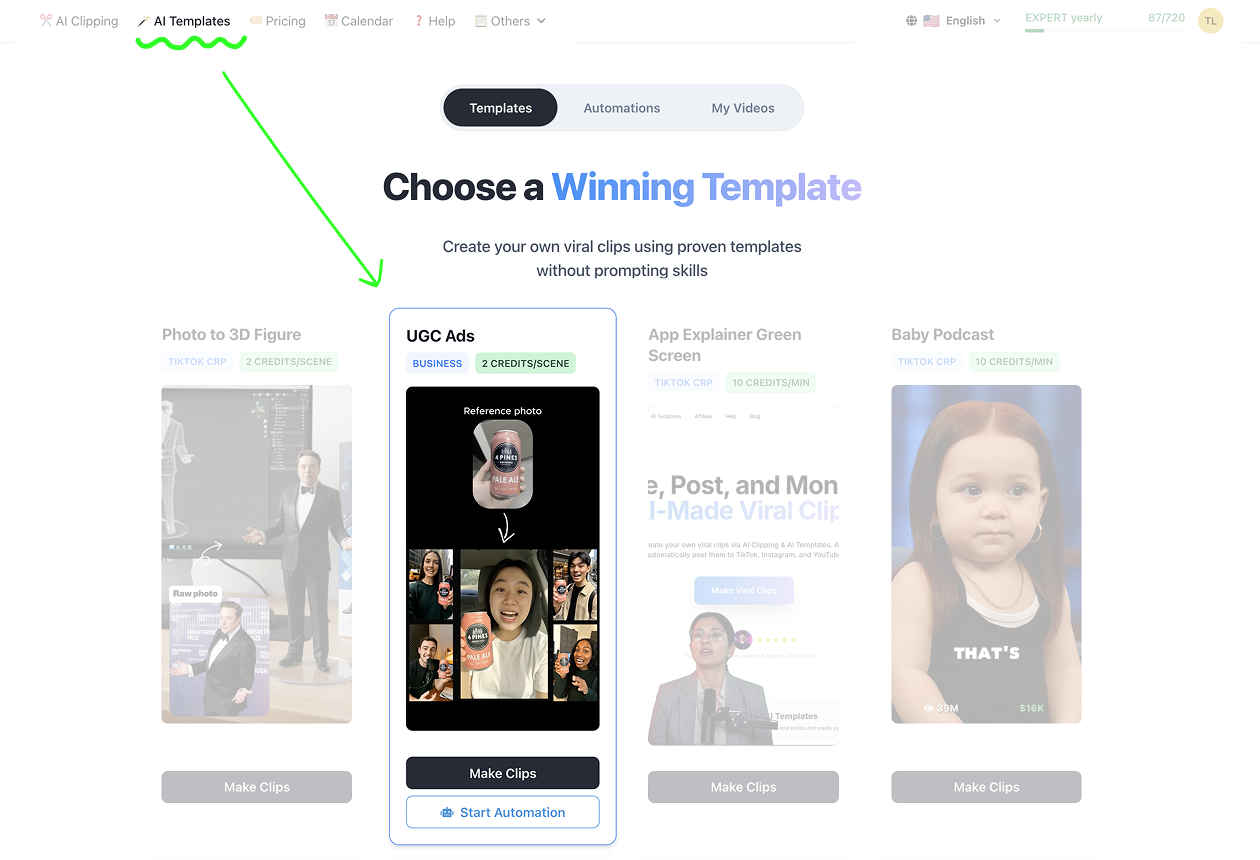
Task: Click the Calendar icon in the navbar
Action: click(x=331, y=21)
